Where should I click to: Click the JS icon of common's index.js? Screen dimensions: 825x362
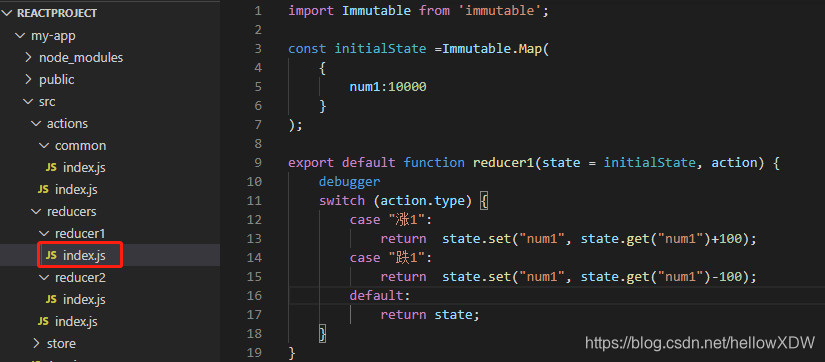click(52, 168)
